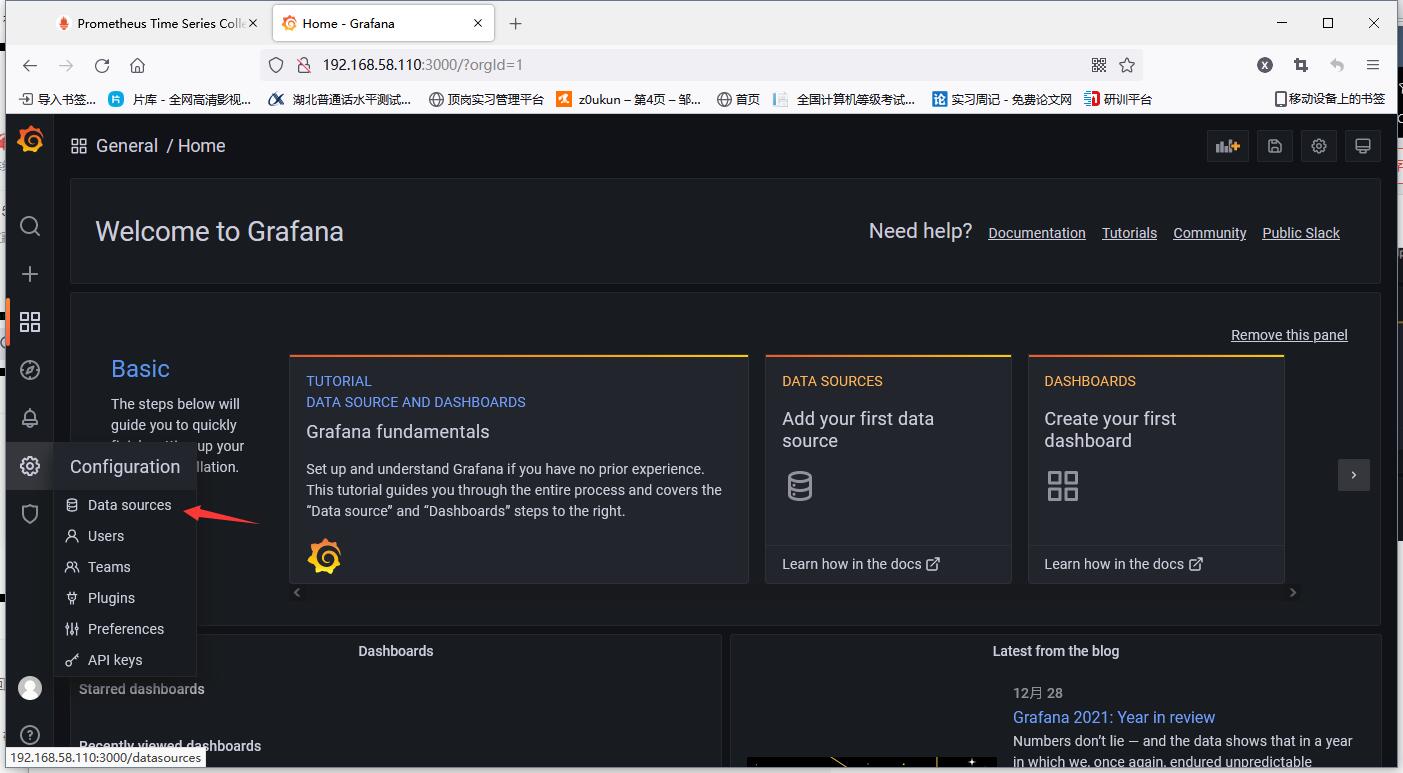Click the Cycle view mode monitor icon
1403x773 pixels.
pyautogui.click(x=1362, y=146)
